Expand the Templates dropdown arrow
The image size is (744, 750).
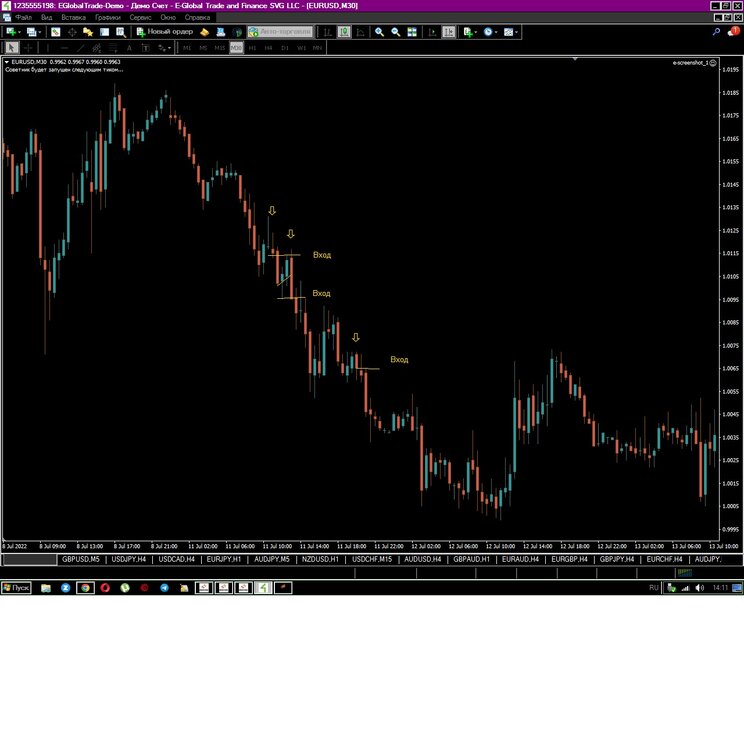tap(517, 33)
